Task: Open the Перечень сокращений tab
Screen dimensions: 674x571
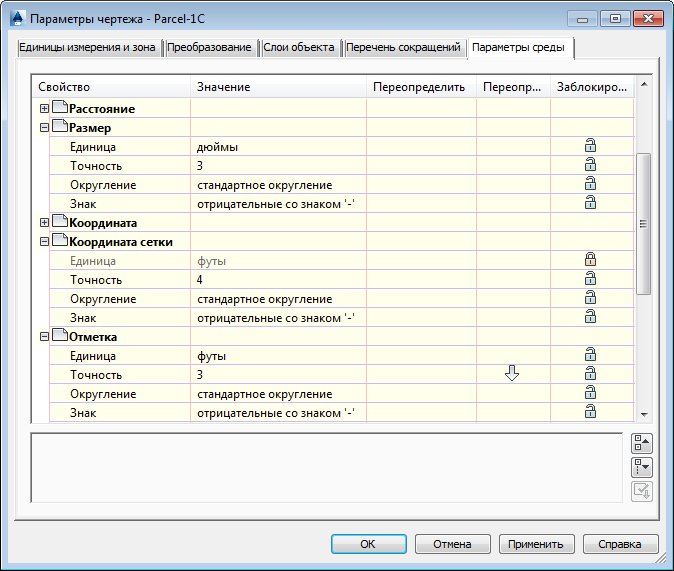Action: tap(403, 48)
